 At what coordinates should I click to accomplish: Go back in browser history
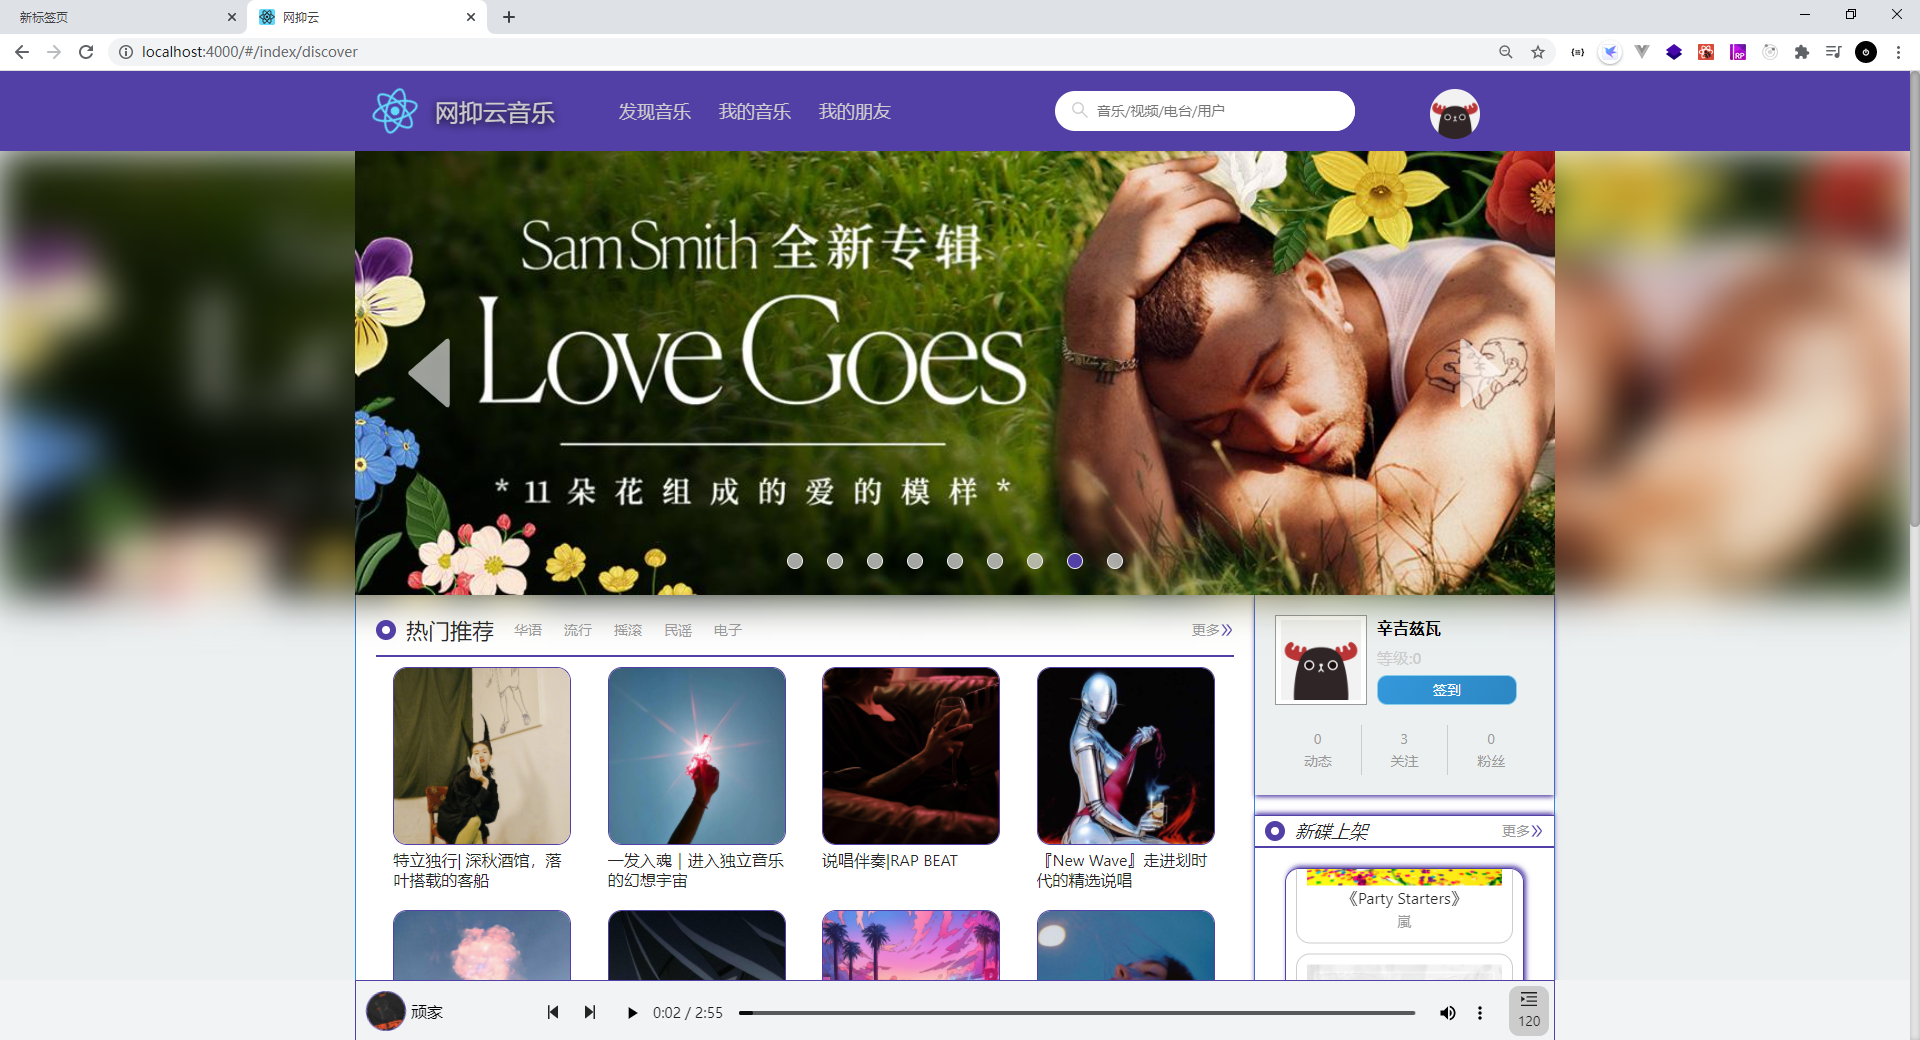22,52
